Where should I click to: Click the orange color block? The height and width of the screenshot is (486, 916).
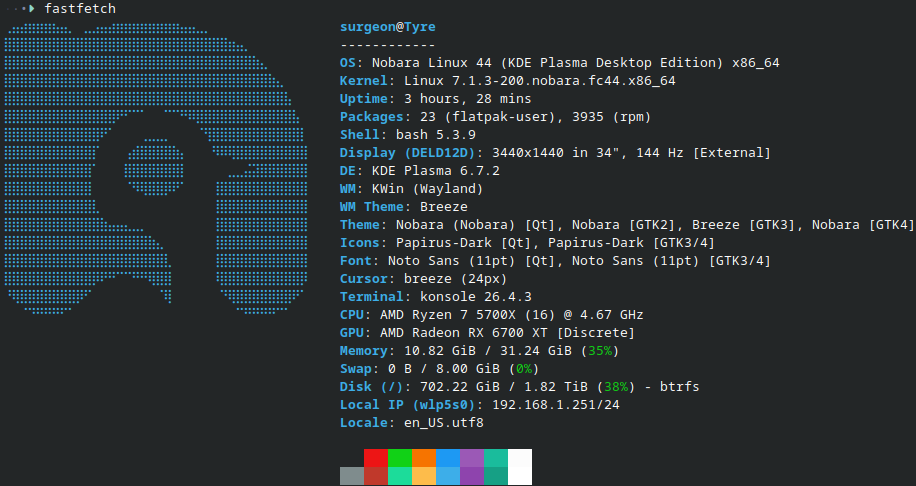(x=424, y=458)
